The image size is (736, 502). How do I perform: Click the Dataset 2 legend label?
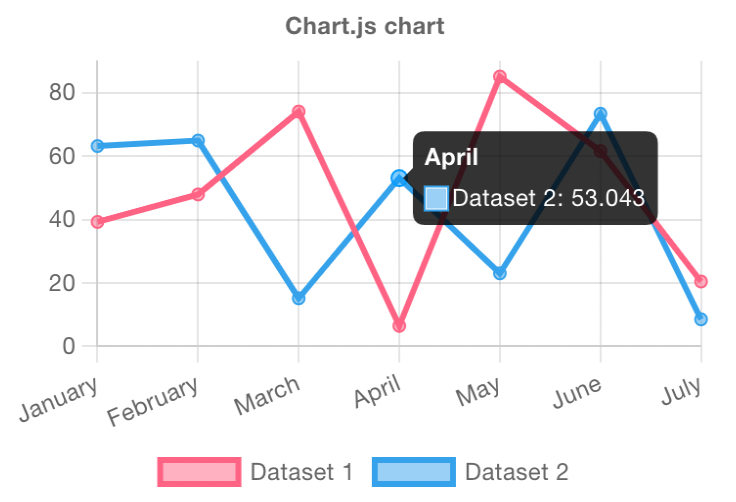pyautogui.click(x=516, y=472)
